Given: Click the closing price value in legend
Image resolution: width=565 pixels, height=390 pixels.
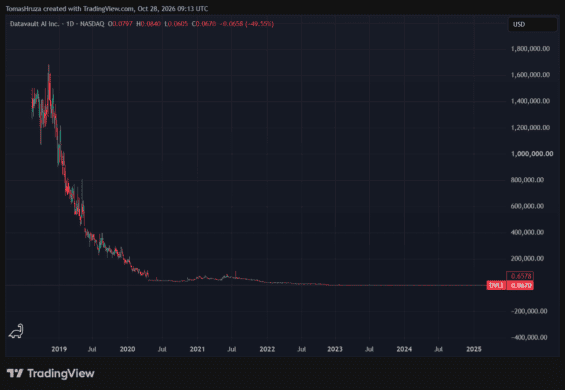Looking at the screenshot, I should coord(206,24).
